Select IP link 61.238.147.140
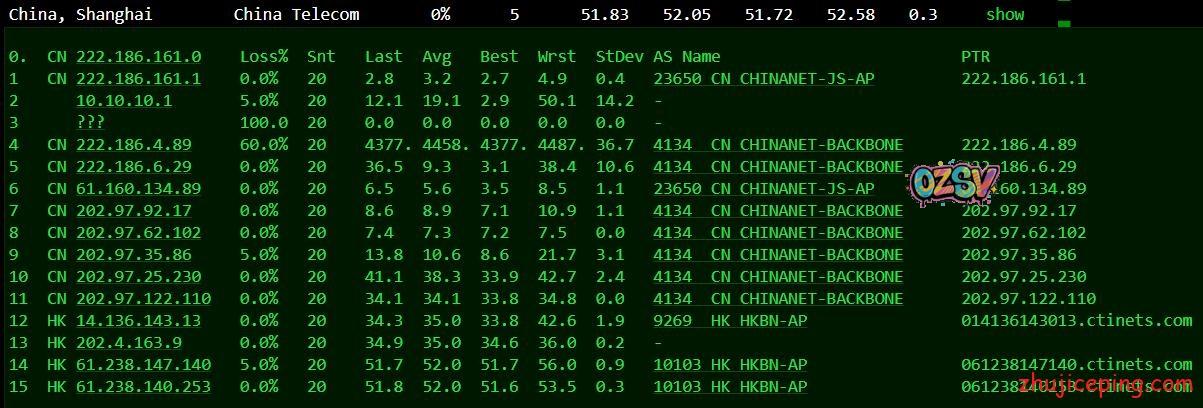The image size is (1203, 408). 143,365
